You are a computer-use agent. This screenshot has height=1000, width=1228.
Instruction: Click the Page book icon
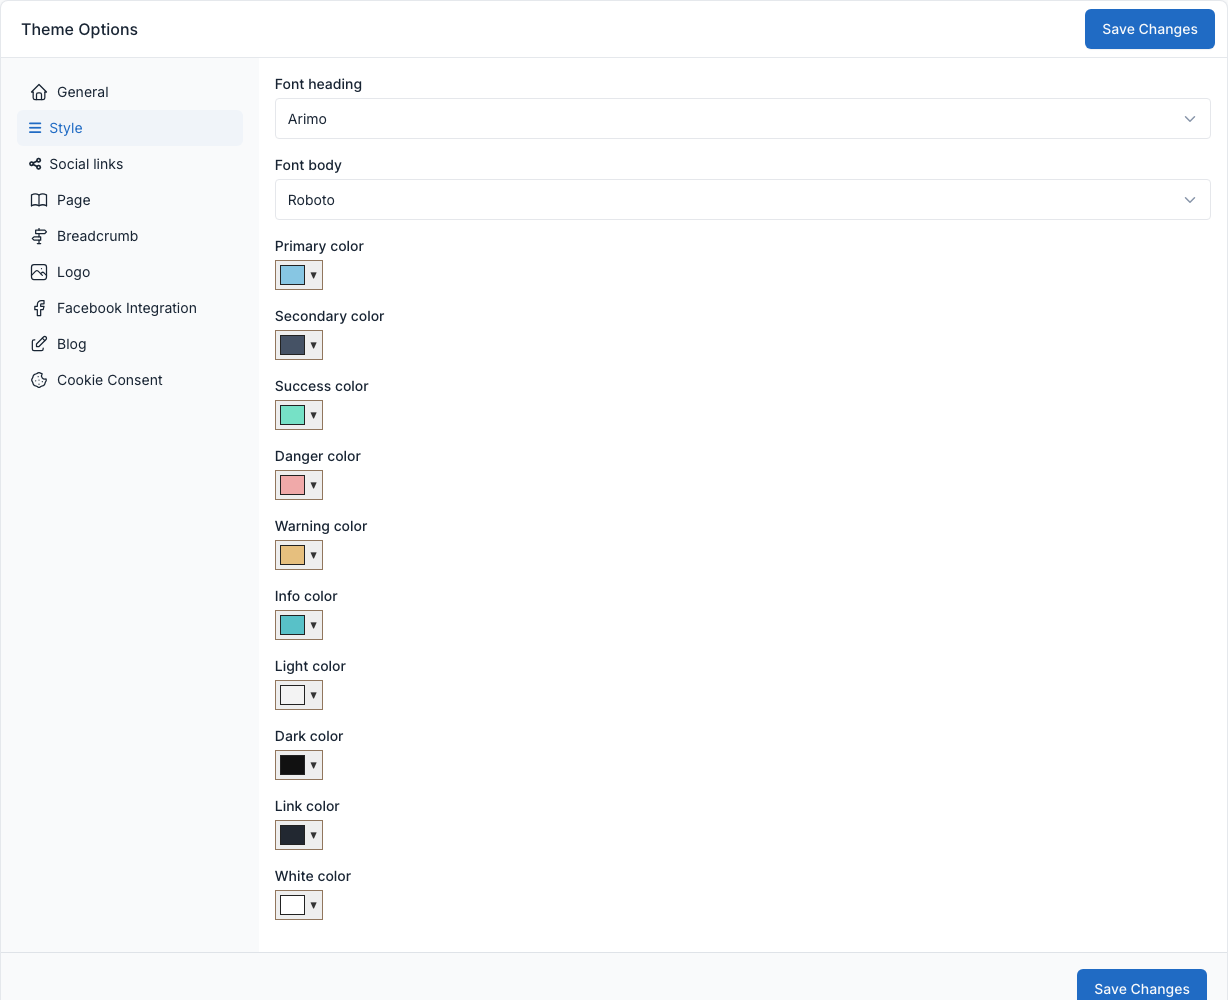point(39,200)
